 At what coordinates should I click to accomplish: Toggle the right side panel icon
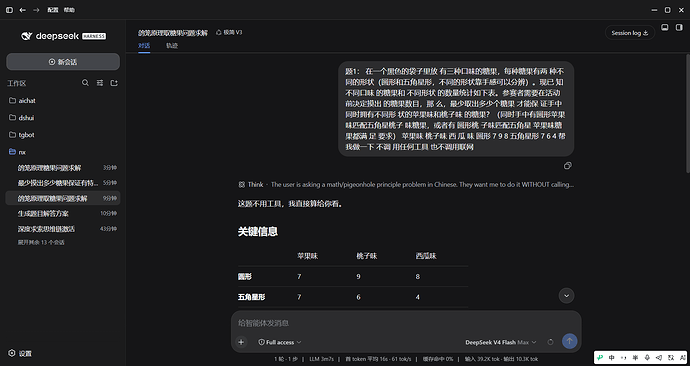point(679,27)
